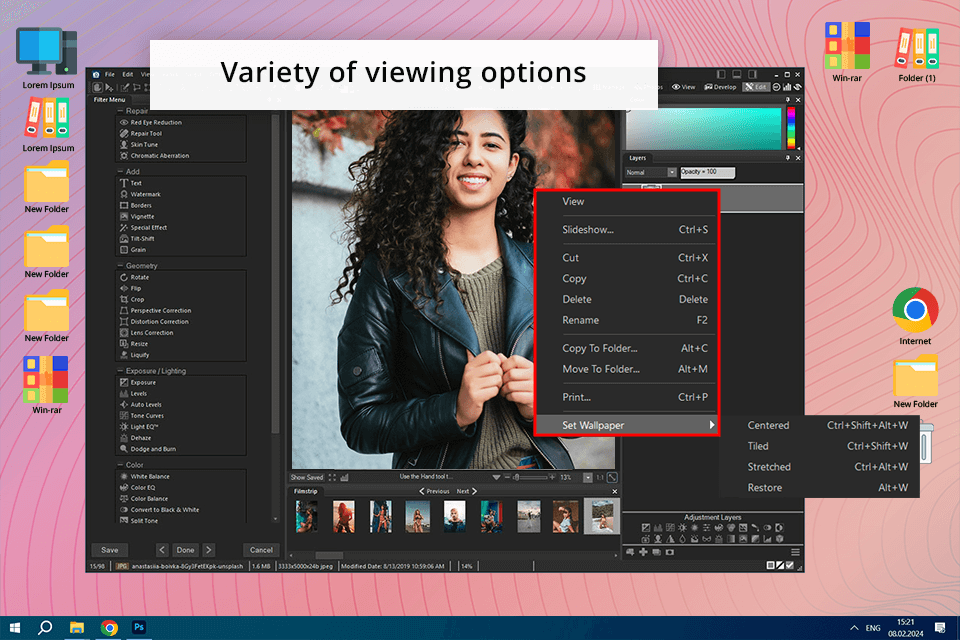Viewport: 960px width, 640px height.
Task: Collapse the Geometry filter group
Action: pyautogui.click(x=120, y=266)
